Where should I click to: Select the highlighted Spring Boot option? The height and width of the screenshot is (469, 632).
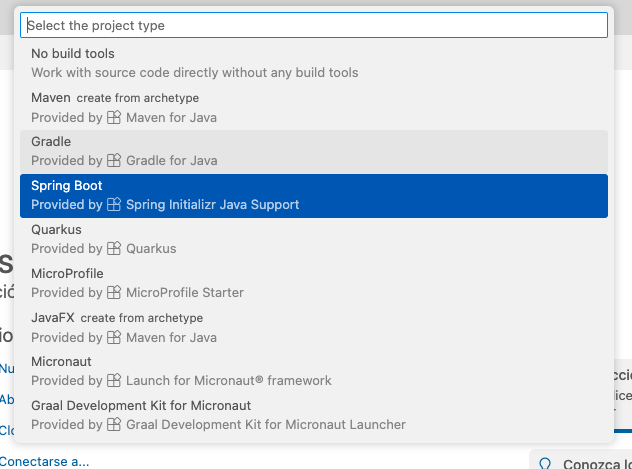314,196
